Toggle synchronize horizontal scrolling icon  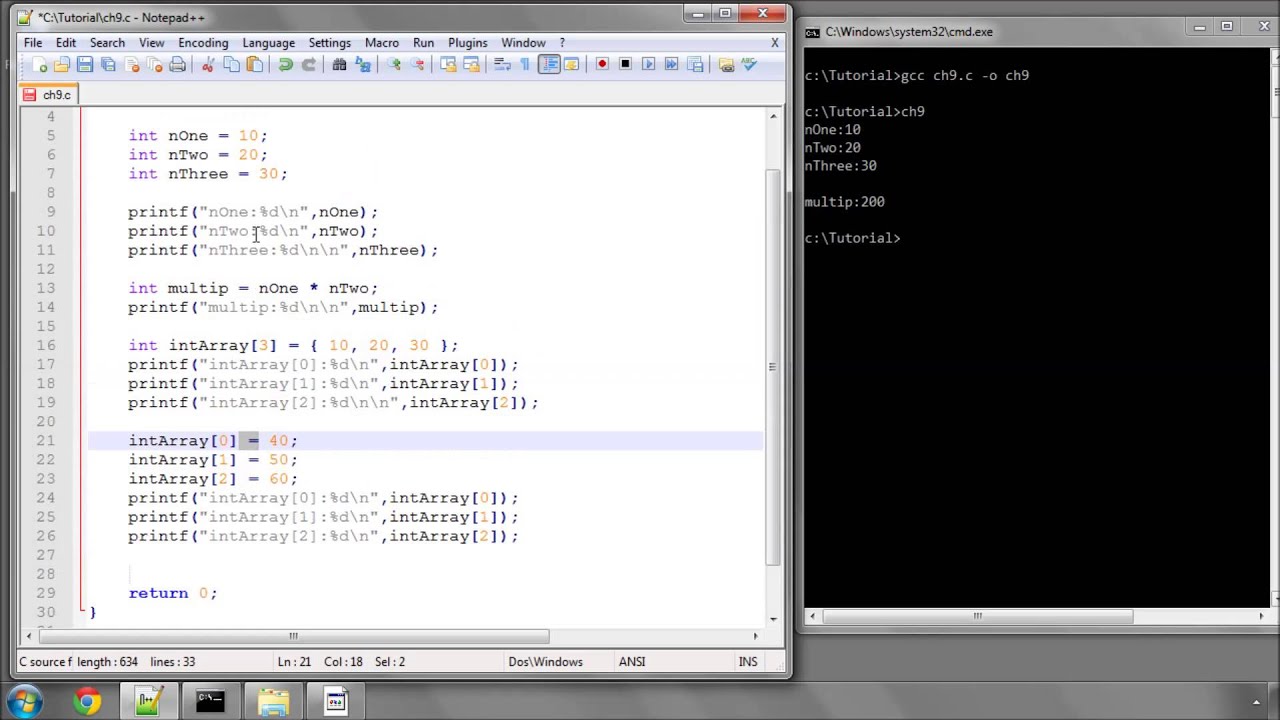click(471, 65)
